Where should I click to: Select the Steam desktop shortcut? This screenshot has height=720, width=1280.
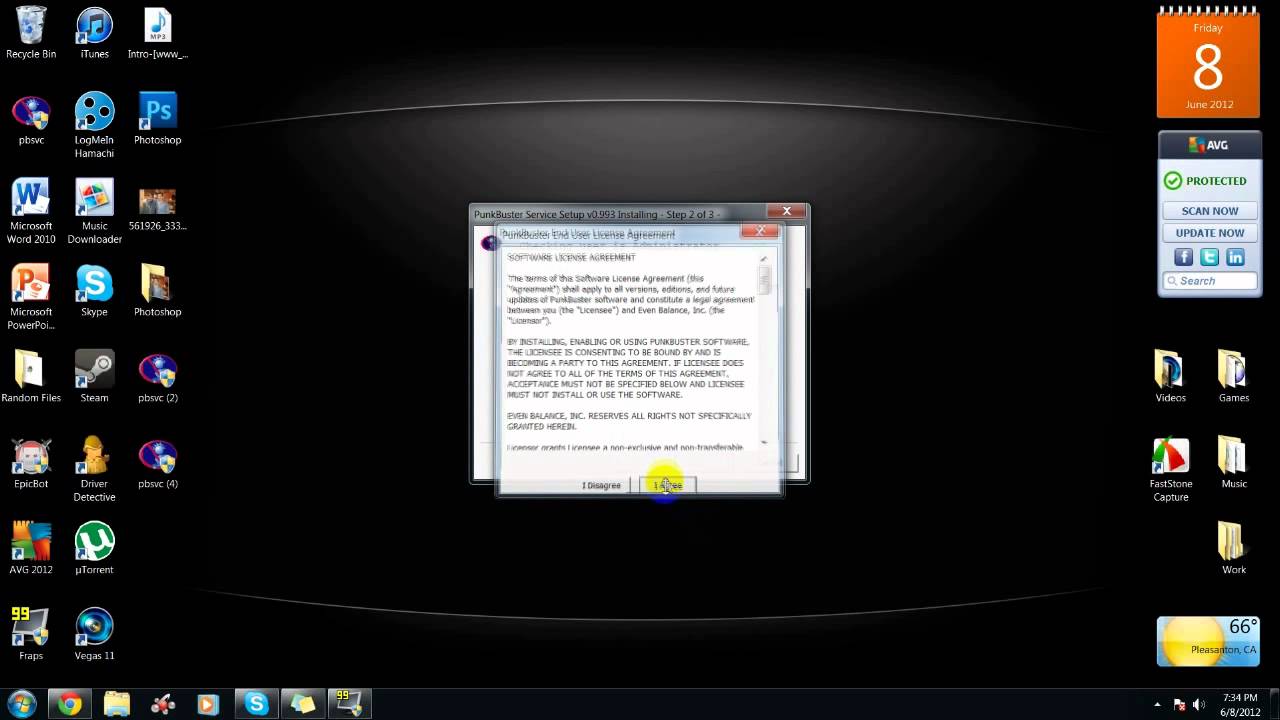(94, 377)
